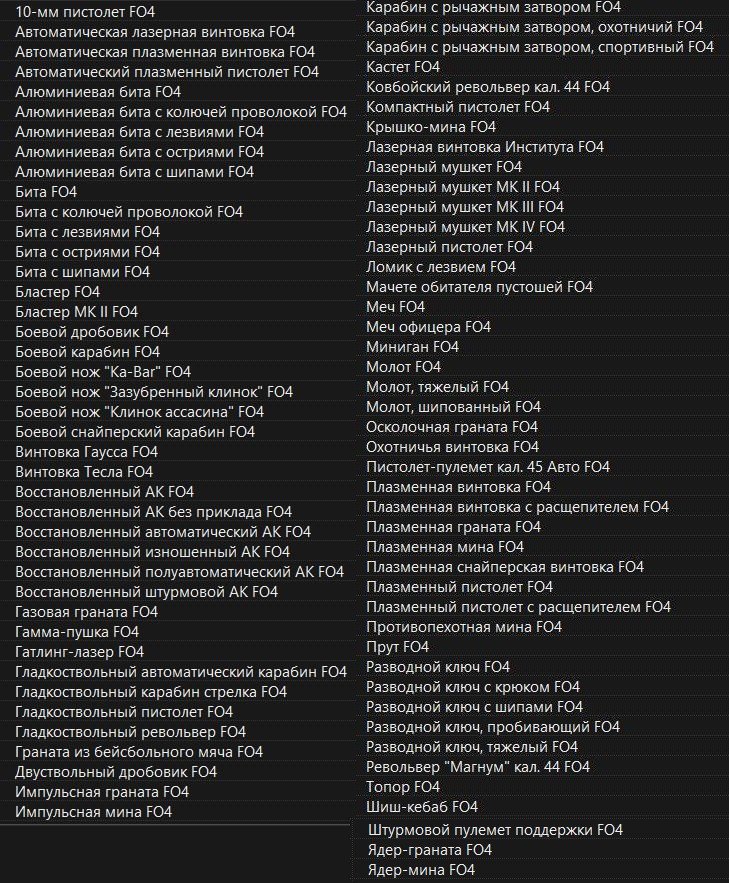Click "Плазменная снайперская винтовка FO4" item
Screen dimensions: 729x883
(x=505, y=567)
